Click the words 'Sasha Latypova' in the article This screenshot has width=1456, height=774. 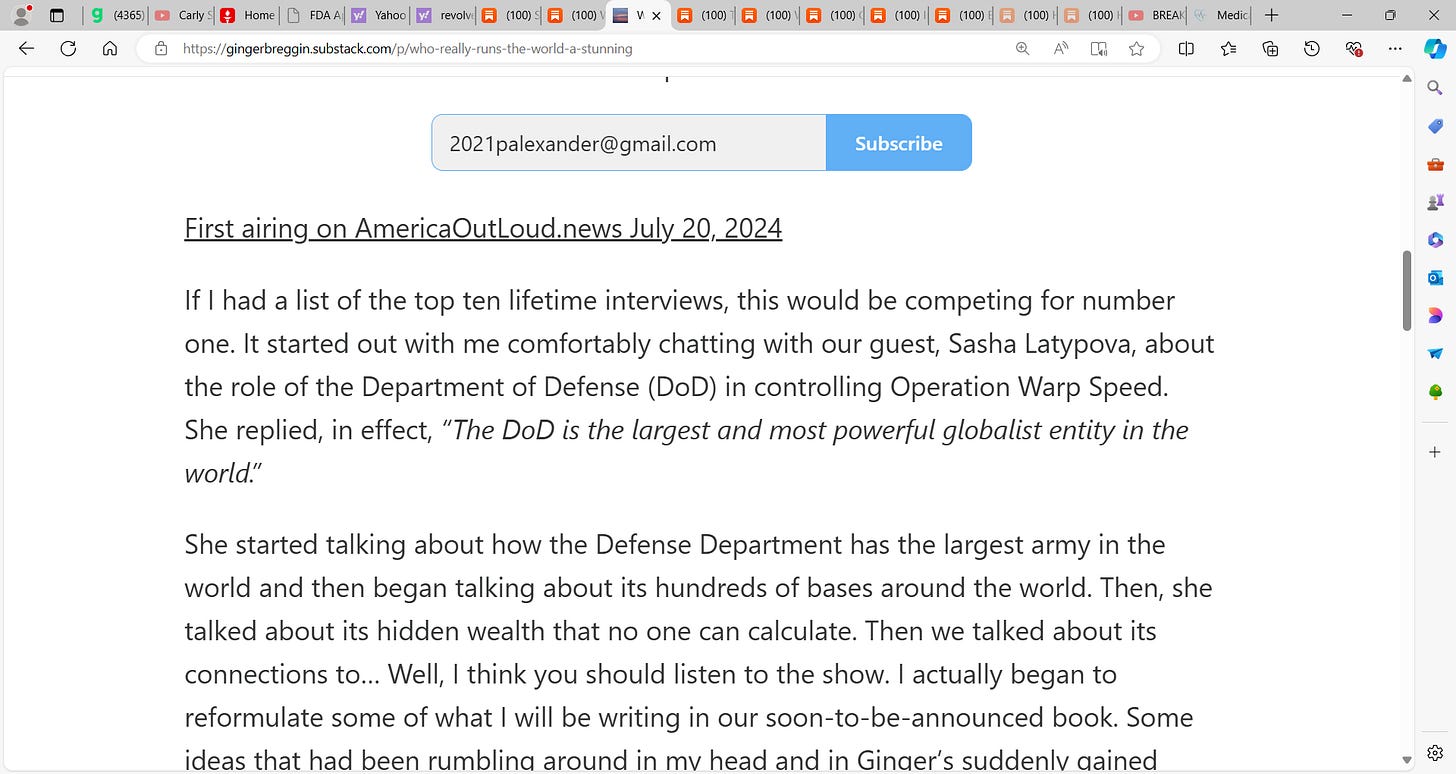(1041, 344)
